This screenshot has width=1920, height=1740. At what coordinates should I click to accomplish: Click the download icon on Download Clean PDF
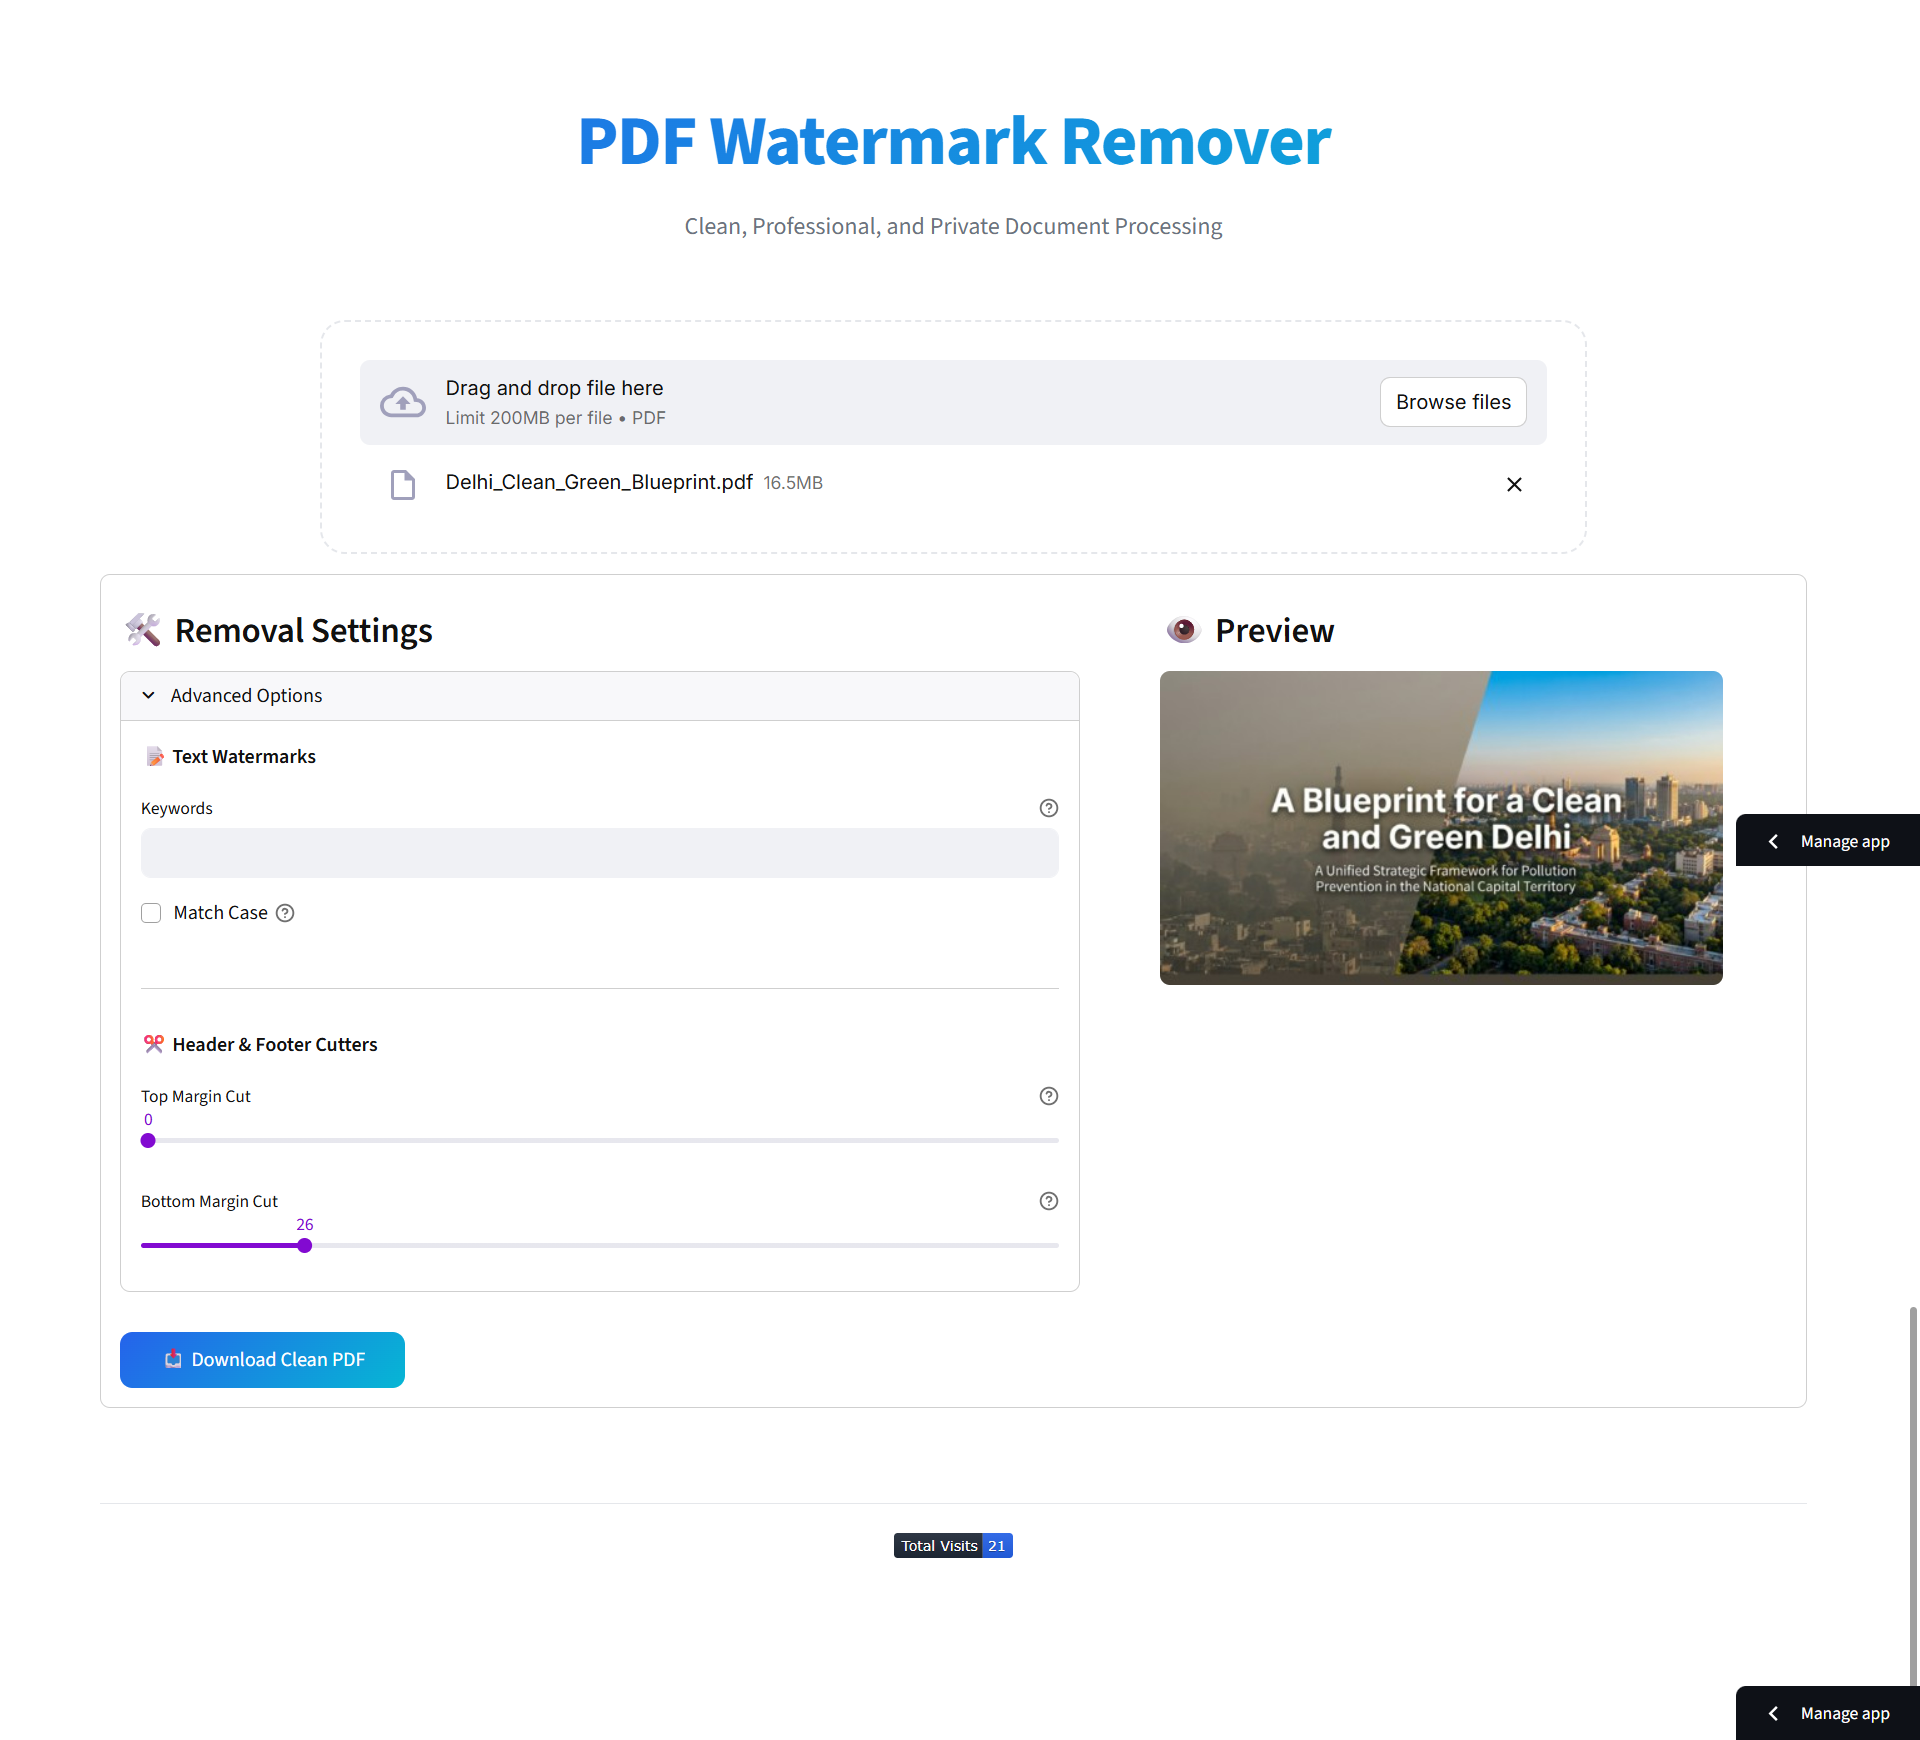tap(173, 1359)
